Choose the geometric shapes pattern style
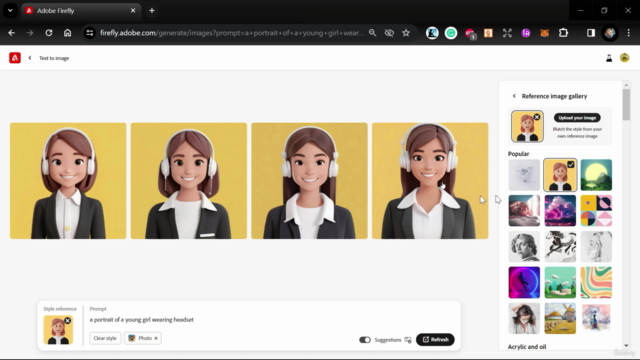The width and height of the screenshot is (640, 360). pyautogui.click(x=596, y=211)
